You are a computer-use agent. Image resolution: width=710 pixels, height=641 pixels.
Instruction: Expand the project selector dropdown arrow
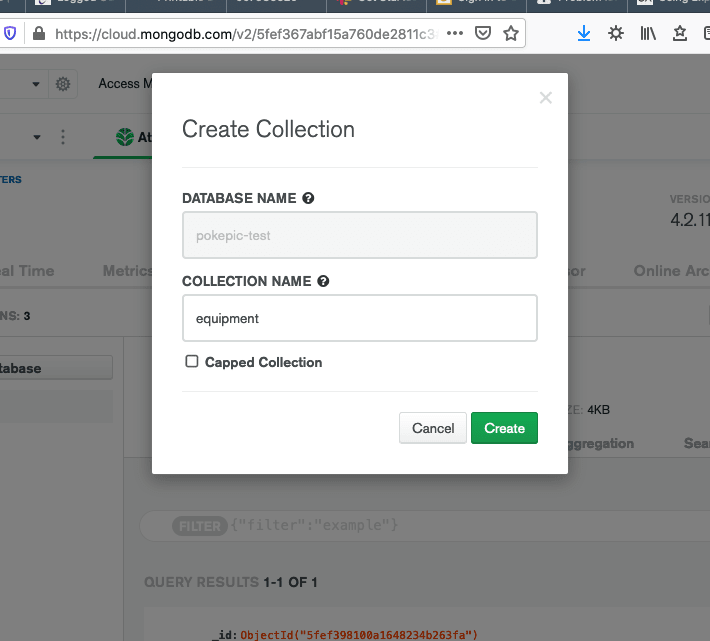point(36,84)
